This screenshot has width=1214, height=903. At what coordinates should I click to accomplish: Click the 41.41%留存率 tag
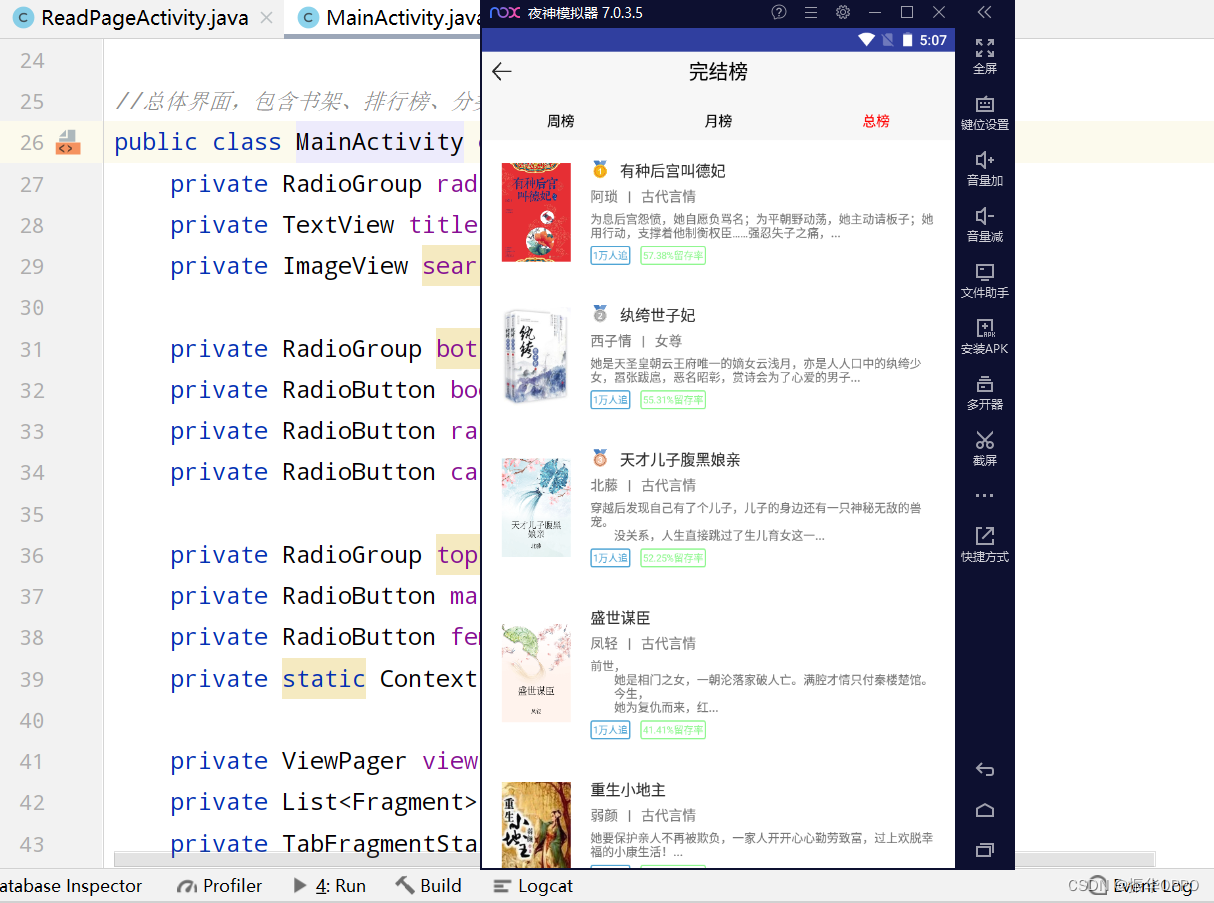(673, 730)
